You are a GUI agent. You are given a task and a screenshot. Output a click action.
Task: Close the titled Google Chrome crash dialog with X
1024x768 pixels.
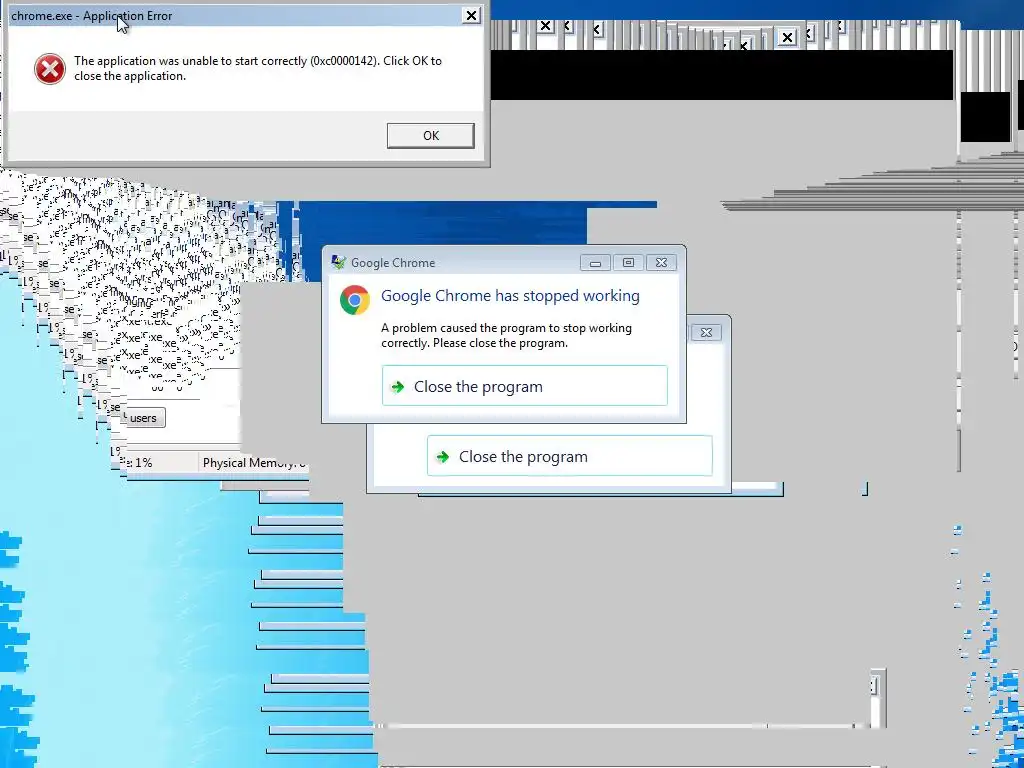pos(661,263)
